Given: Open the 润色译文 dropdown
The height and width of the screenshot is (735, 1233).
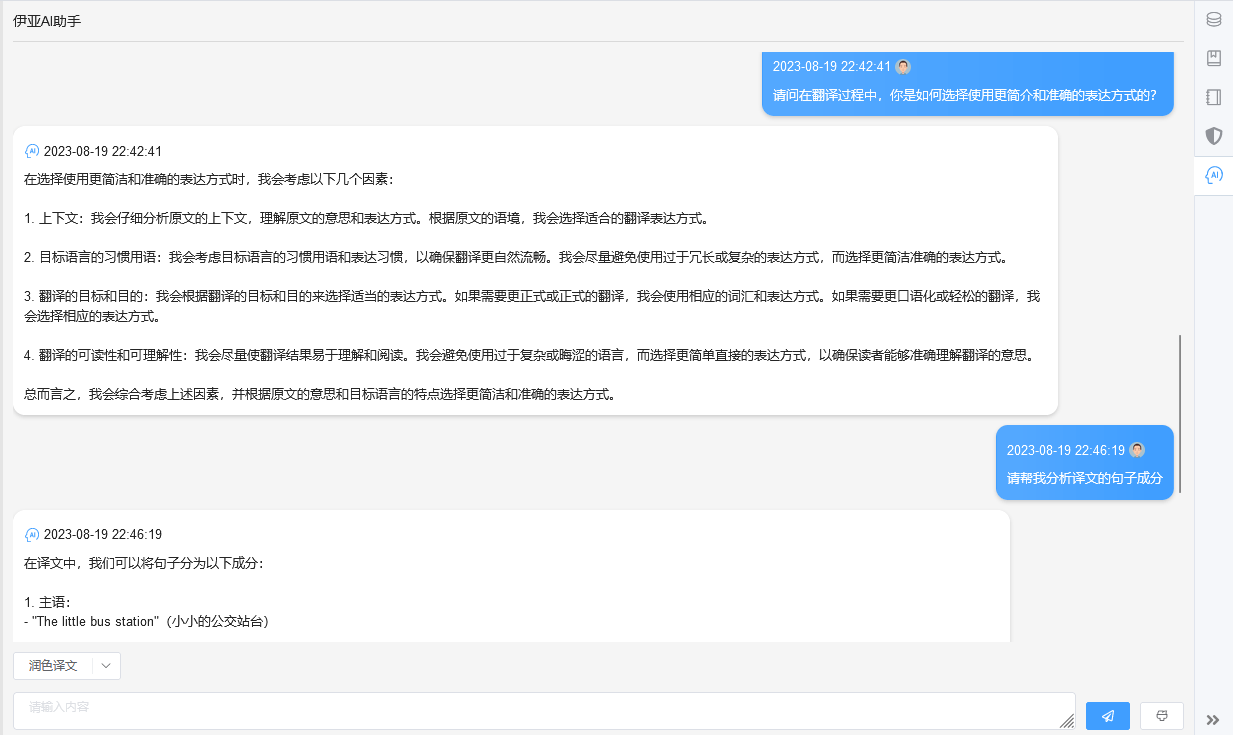Looking at the screenshot, I should (x=67, y=666).
